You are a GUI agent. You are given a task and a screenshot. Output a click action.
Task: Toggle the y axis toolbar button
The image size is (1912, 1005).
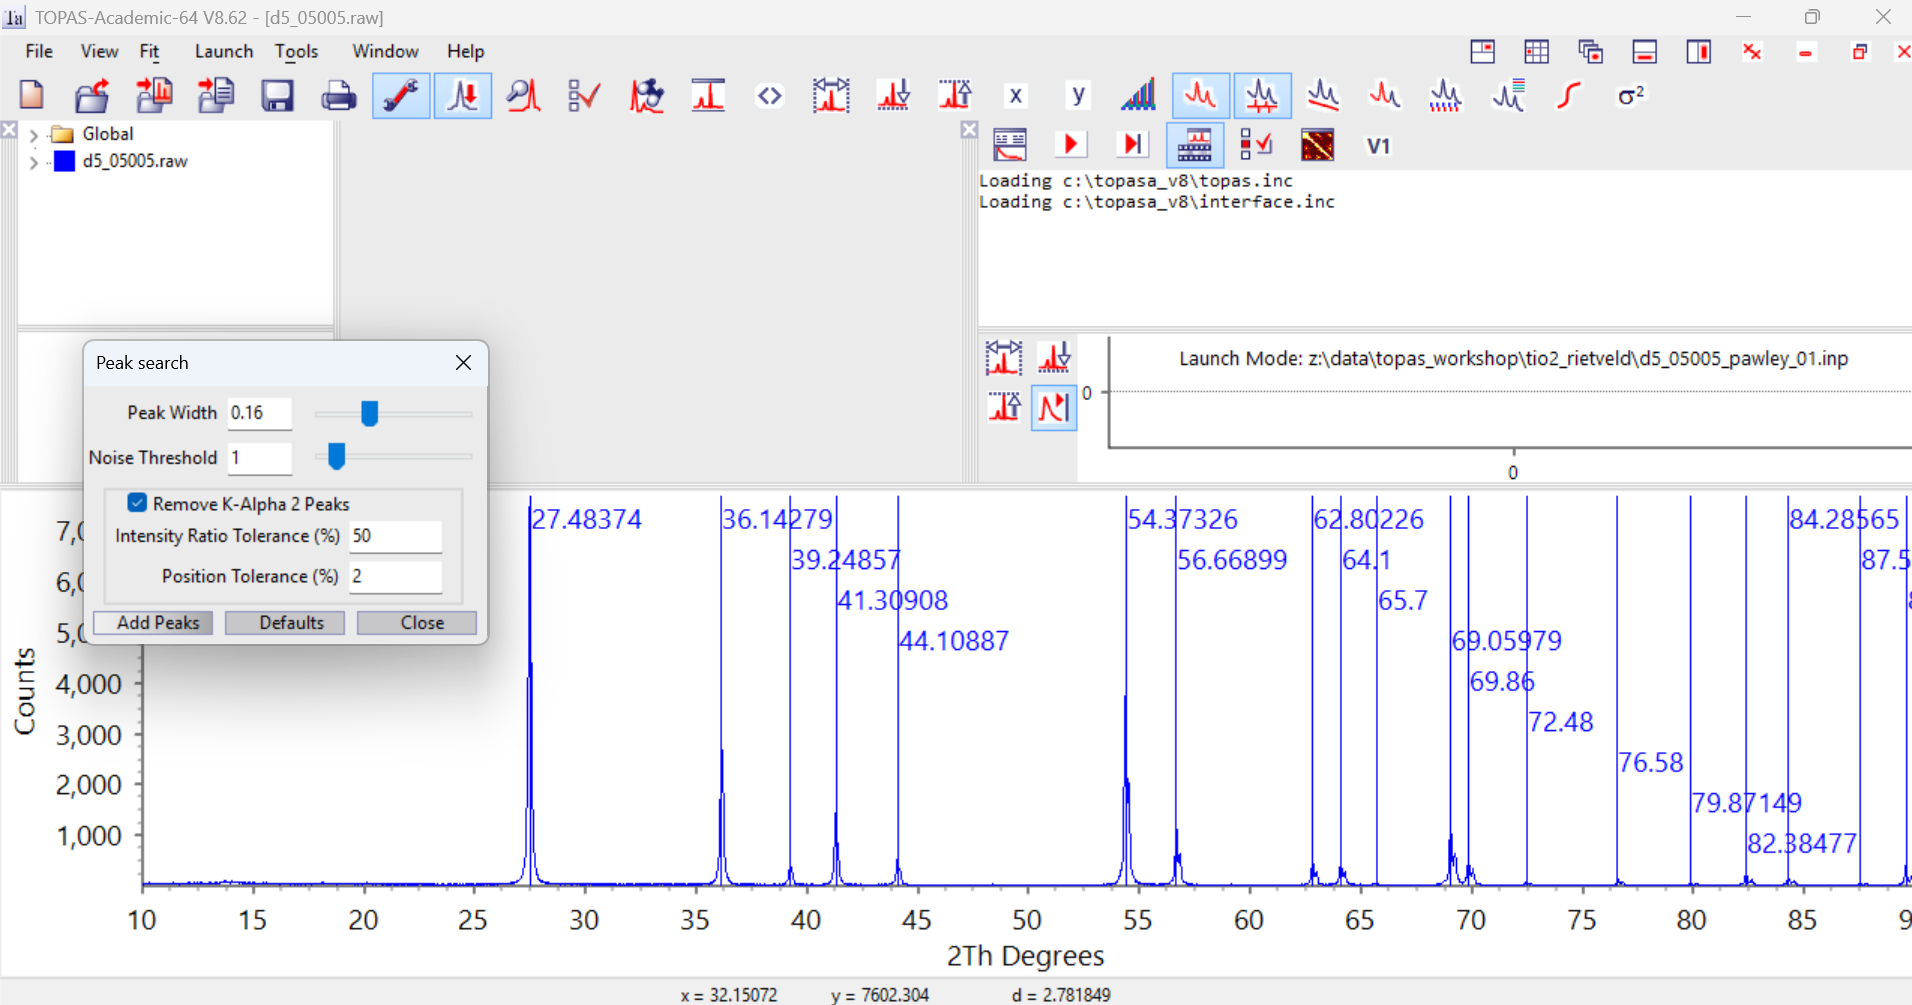(1077, 96)
